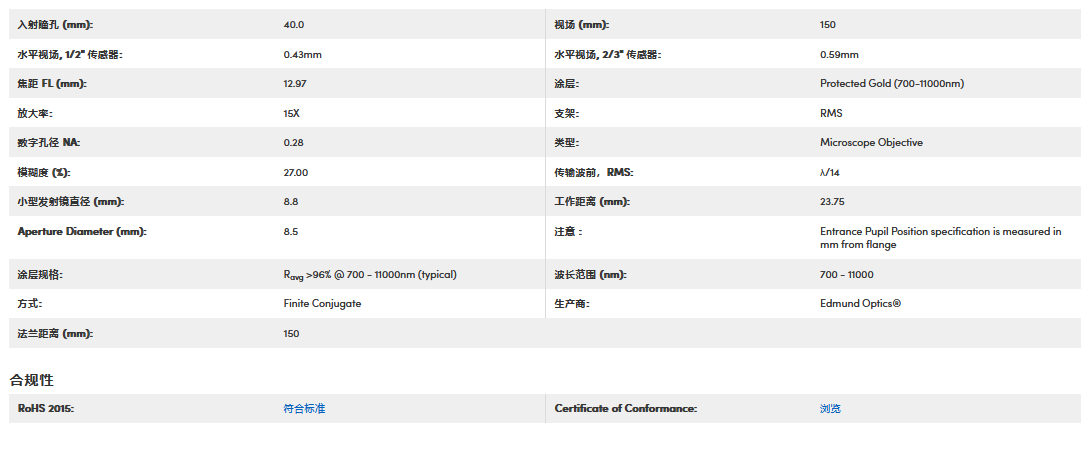The image size is (1091, 450).
Task: Click the 23.75 working distance value
Action: 832,202
